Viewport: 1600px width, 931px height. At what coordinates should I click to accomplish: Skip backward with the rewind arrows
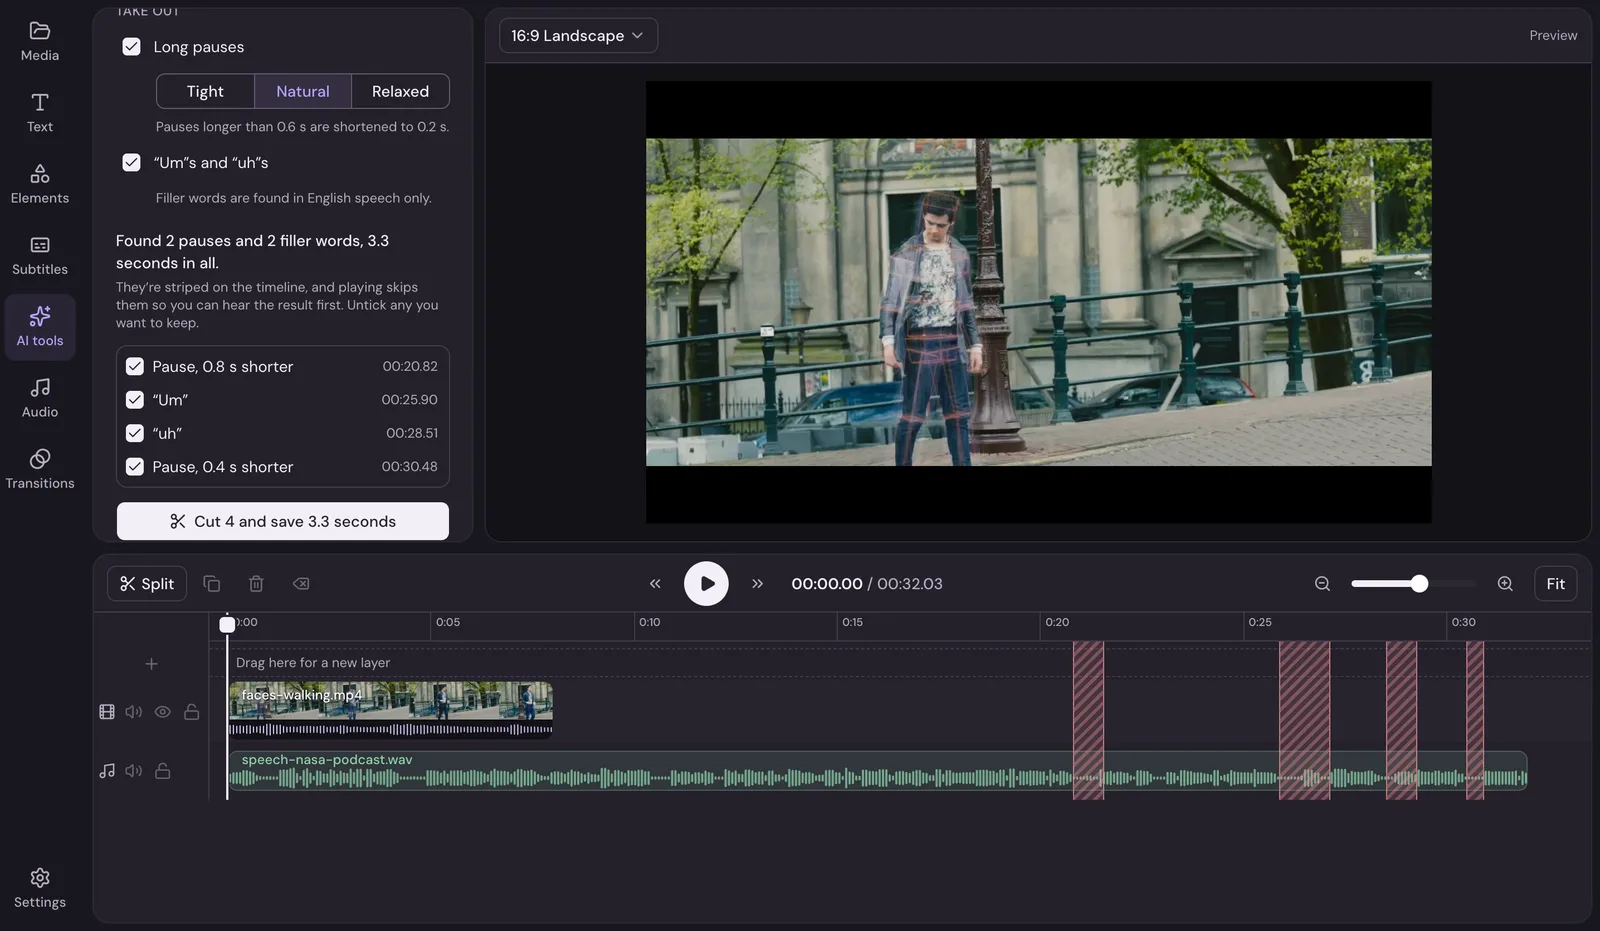[x=655, y=584]
